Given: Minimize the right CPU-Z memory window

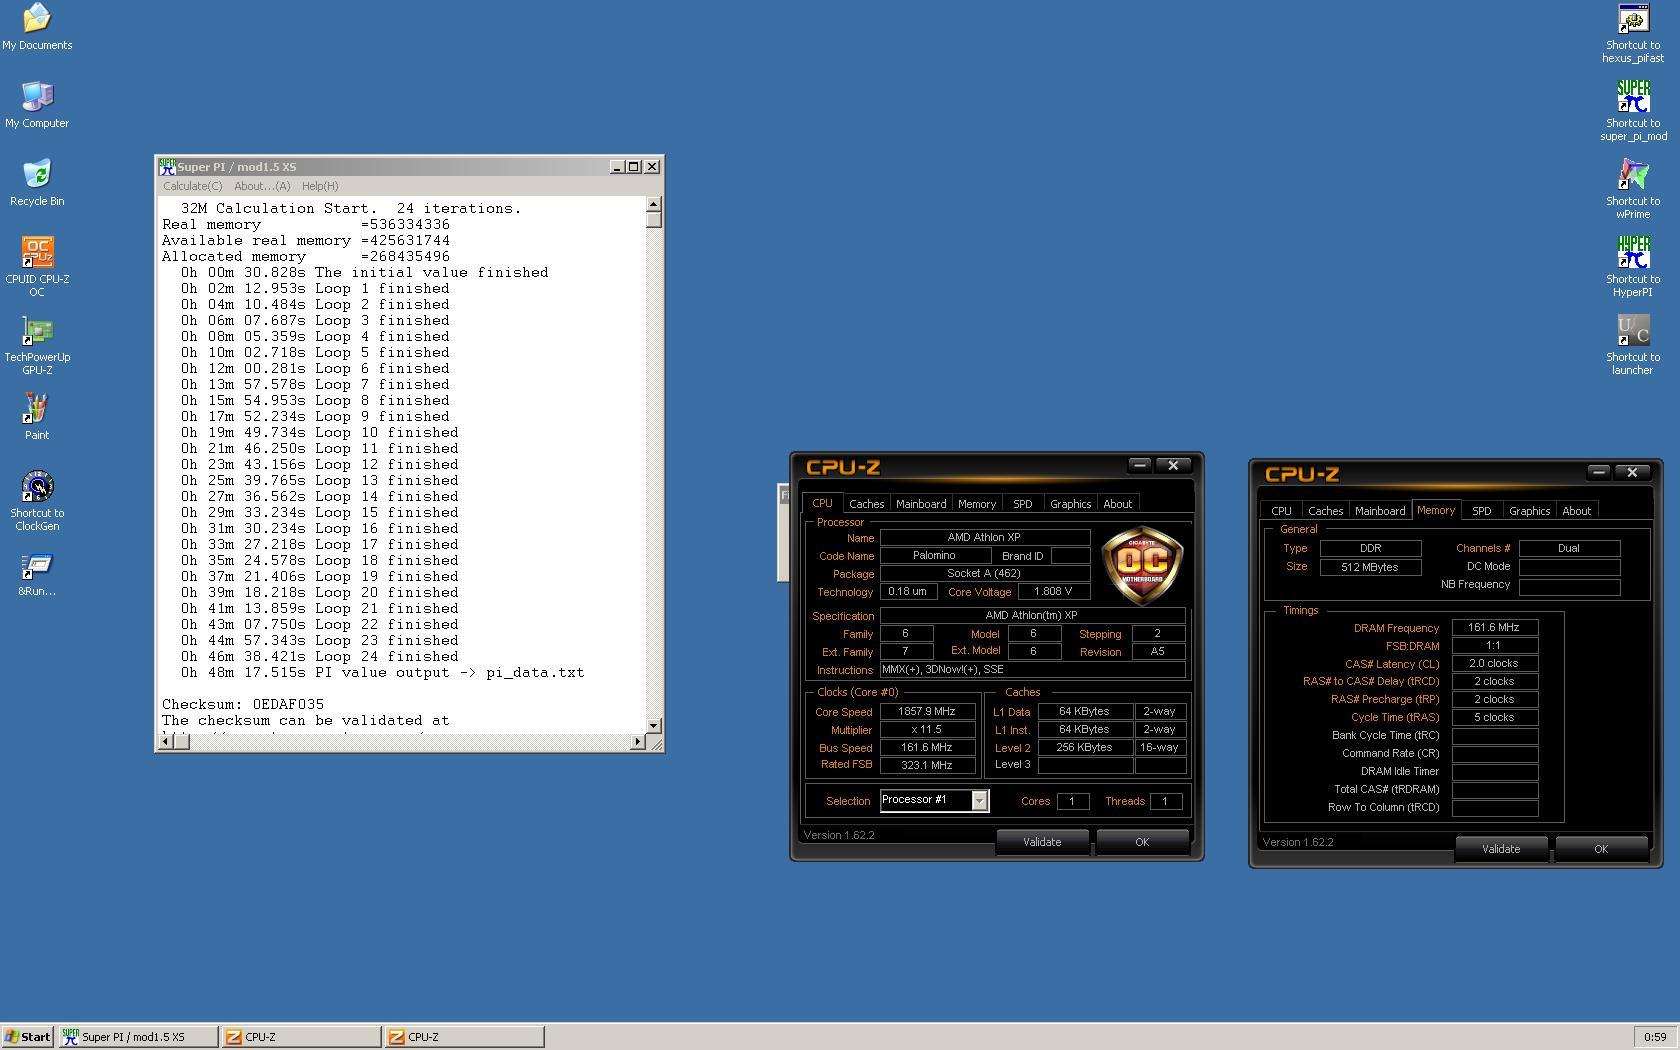Looking at the screenshot, I should (x=1598, y=472).
